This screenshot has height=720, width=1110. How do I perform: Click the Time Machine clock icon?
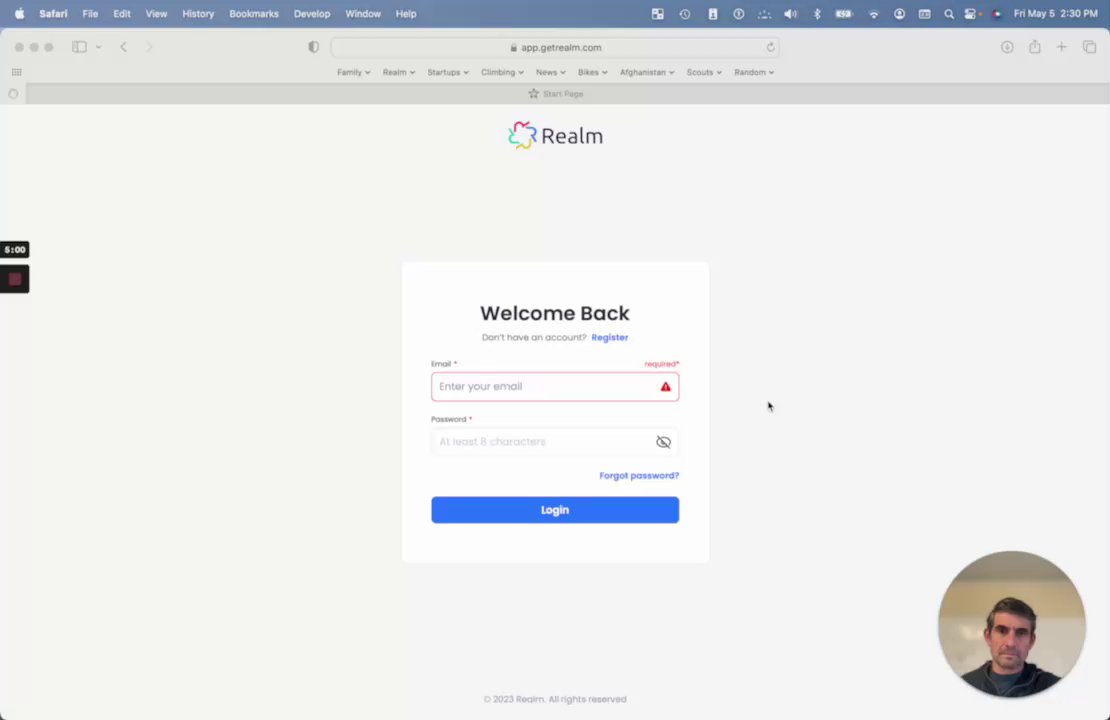(685, 13)
